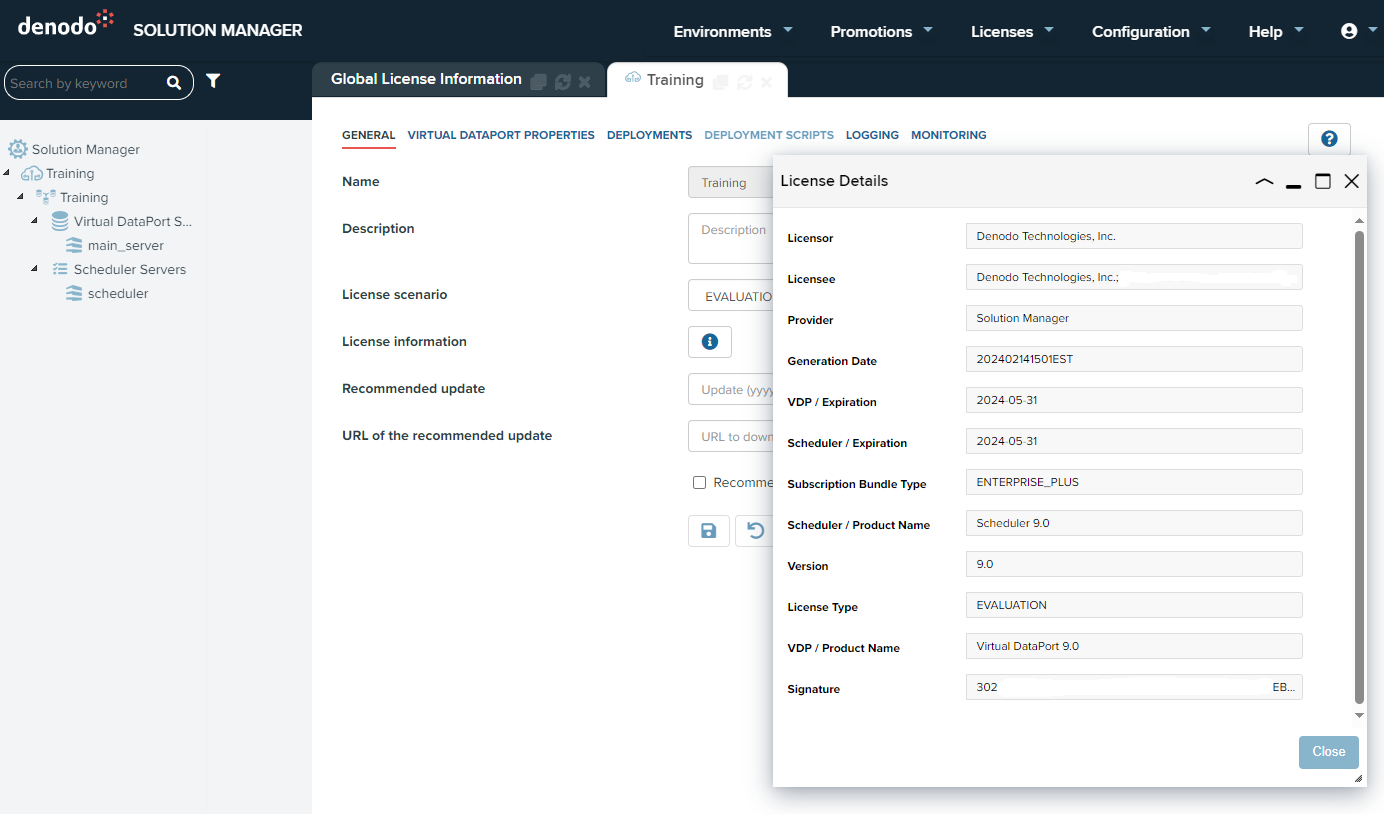Click the License Type EVALUATION field
The width and height of the screenshot is (1384, 814).
(1134, 605)
